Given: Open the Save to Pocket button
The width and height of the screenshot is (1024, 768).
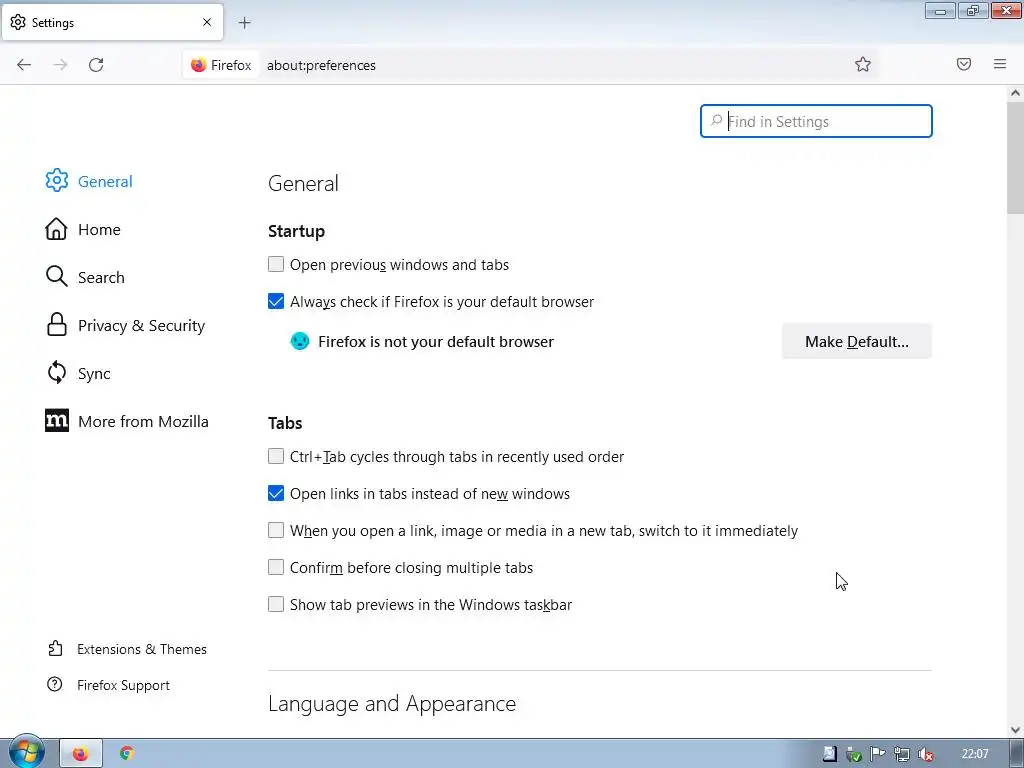Looking at the screenshot, I should (964, 64).
